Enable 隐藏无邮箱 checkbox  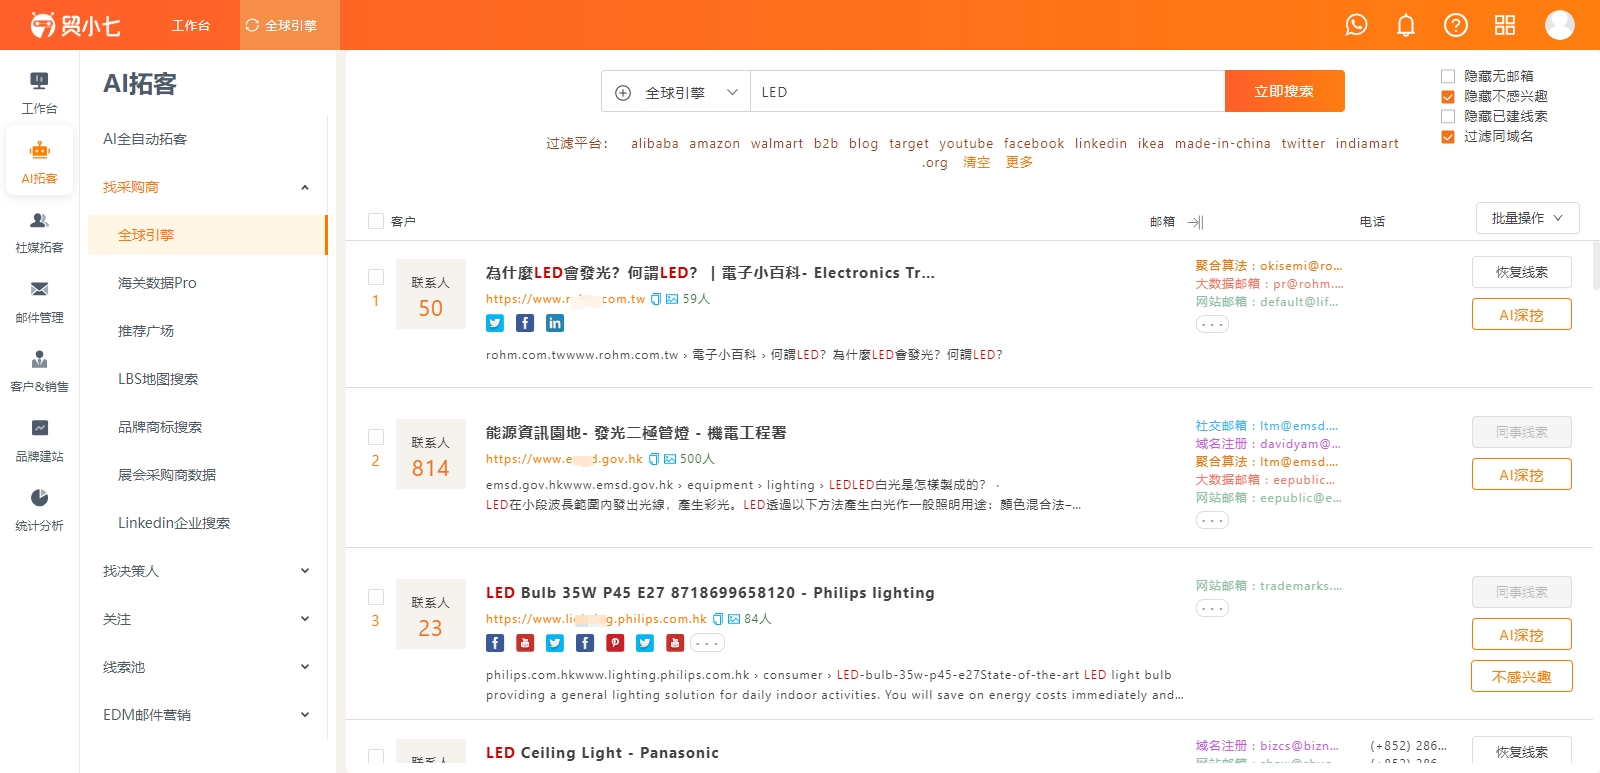[x=1447, y=76]
